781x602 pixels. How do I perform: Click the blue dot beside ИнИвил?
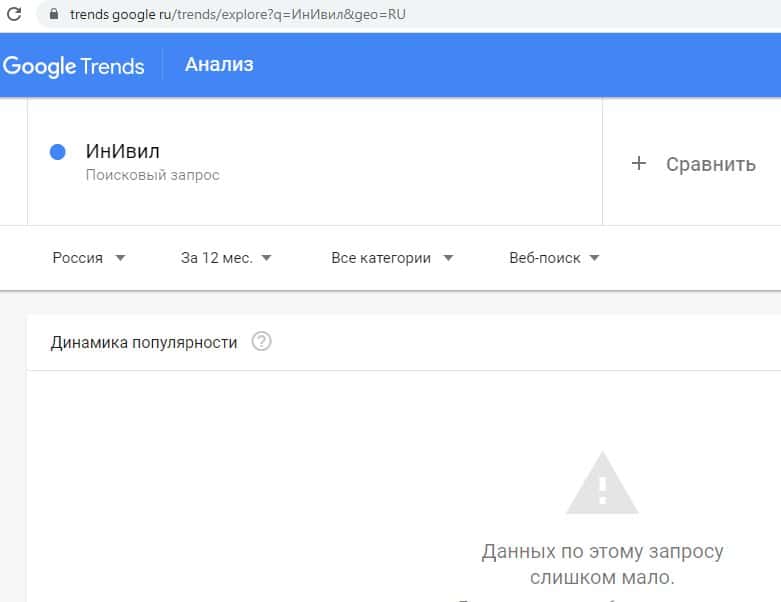(57, 152)
